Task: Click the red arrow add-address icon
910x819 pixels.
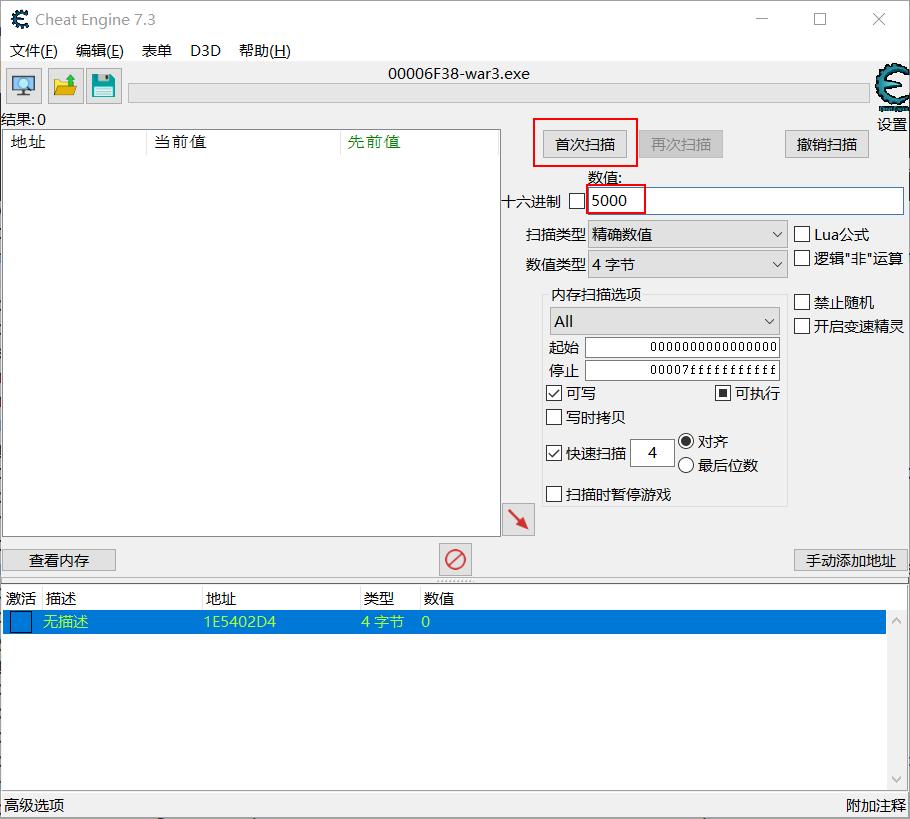Action: pos(518,519)
